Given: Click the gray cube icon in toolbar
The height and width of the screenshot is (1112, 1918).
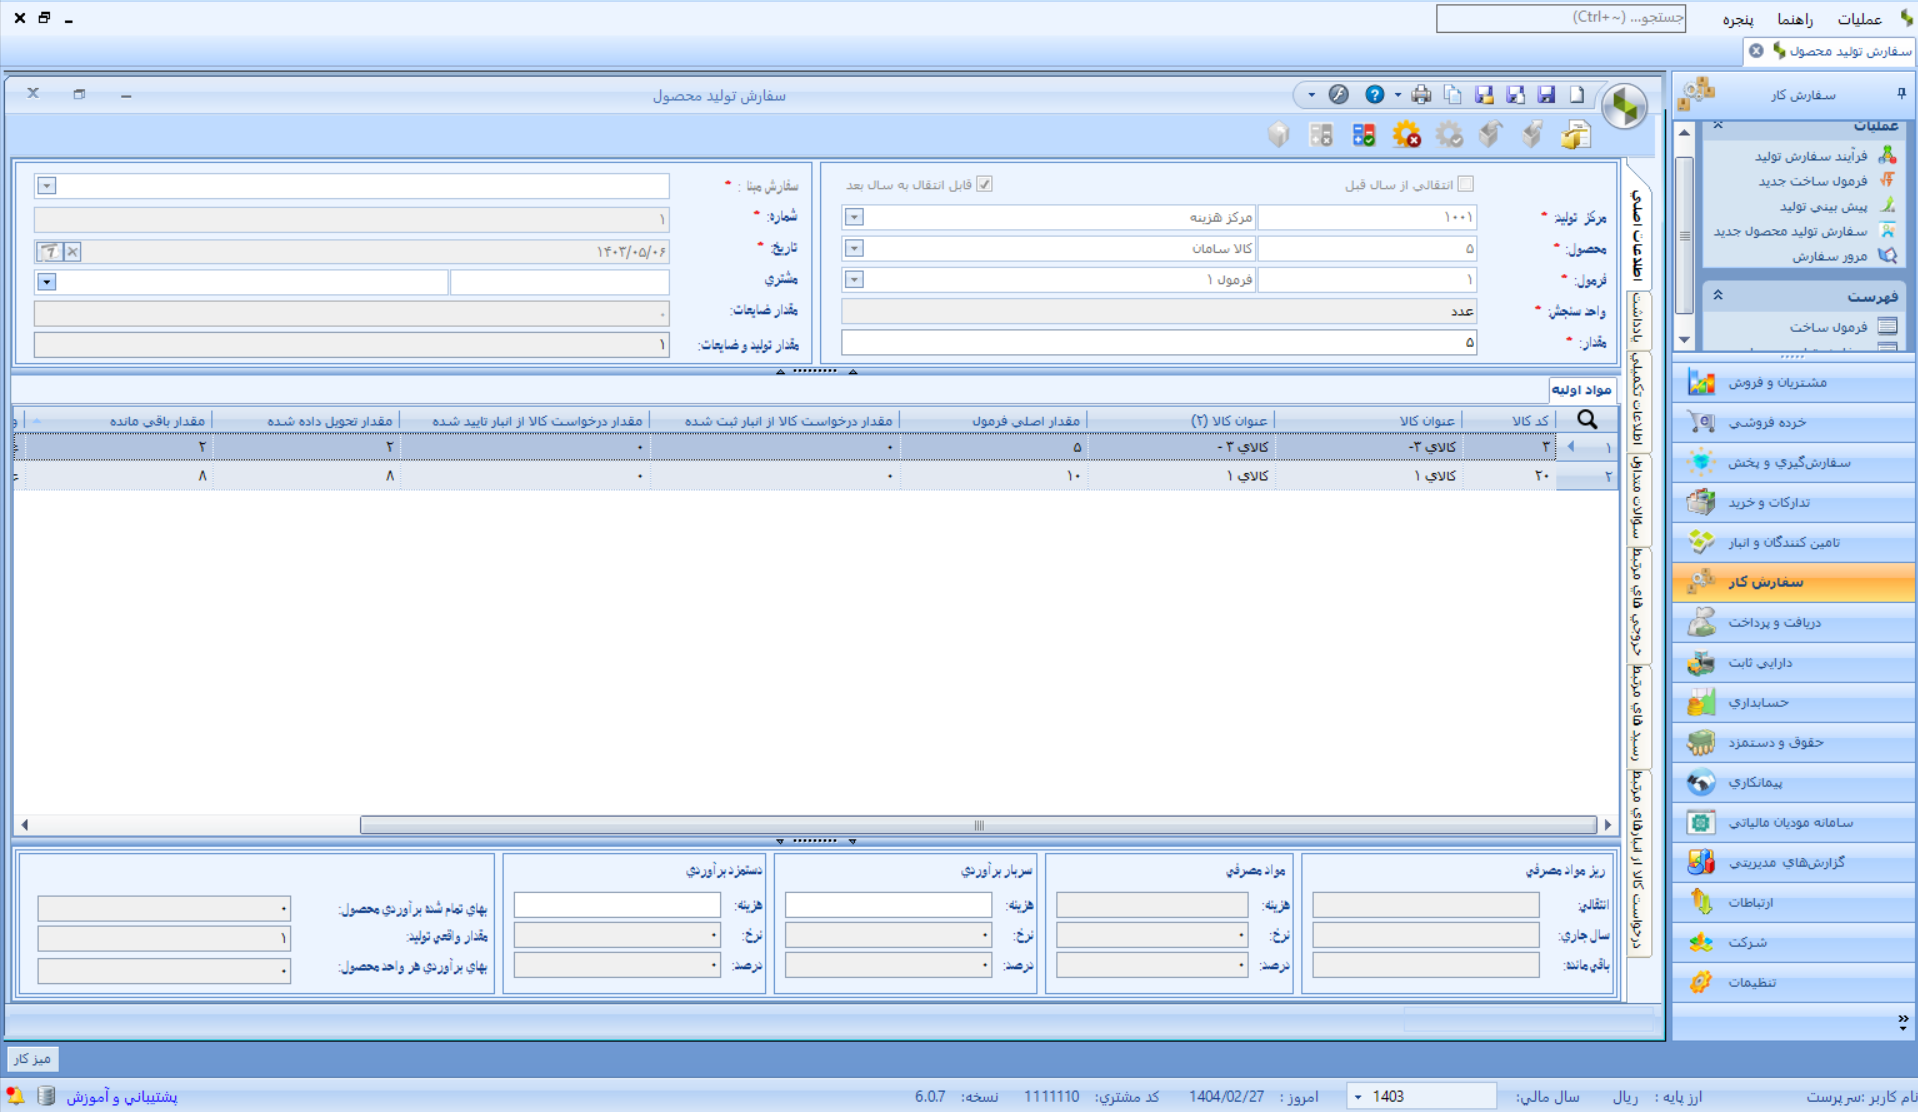Looking at the screenshot, I should pyautogui.click(x=1279, y=135).
